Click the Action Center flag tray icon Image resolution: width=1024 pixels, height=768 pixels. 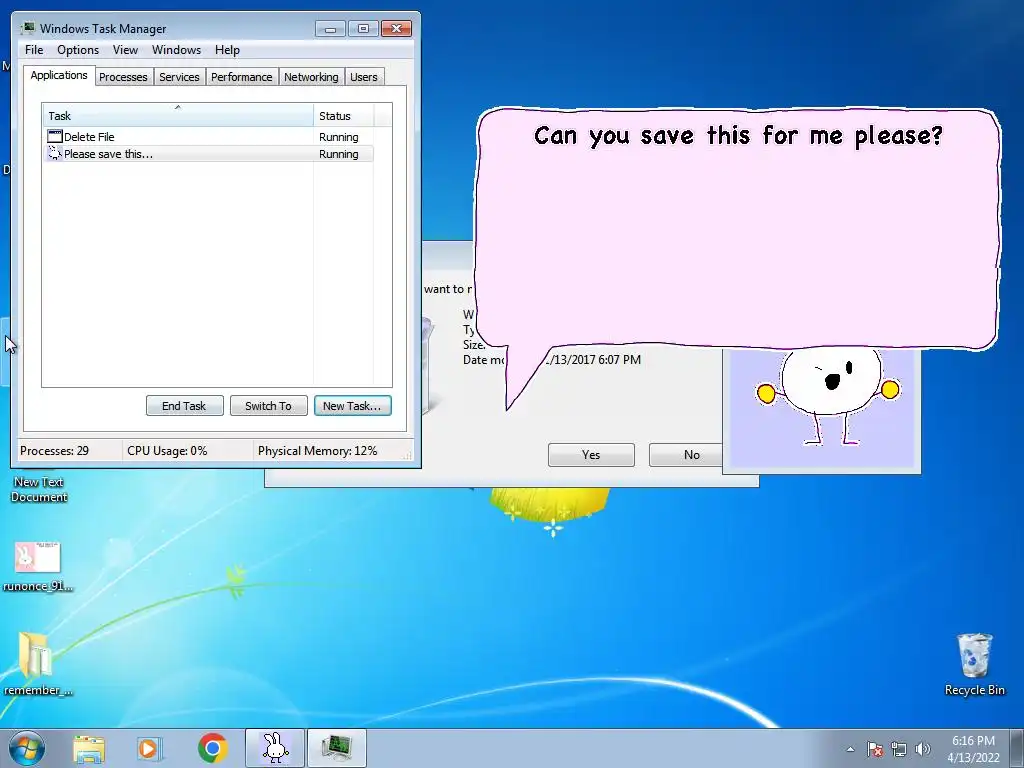[875, 749]
